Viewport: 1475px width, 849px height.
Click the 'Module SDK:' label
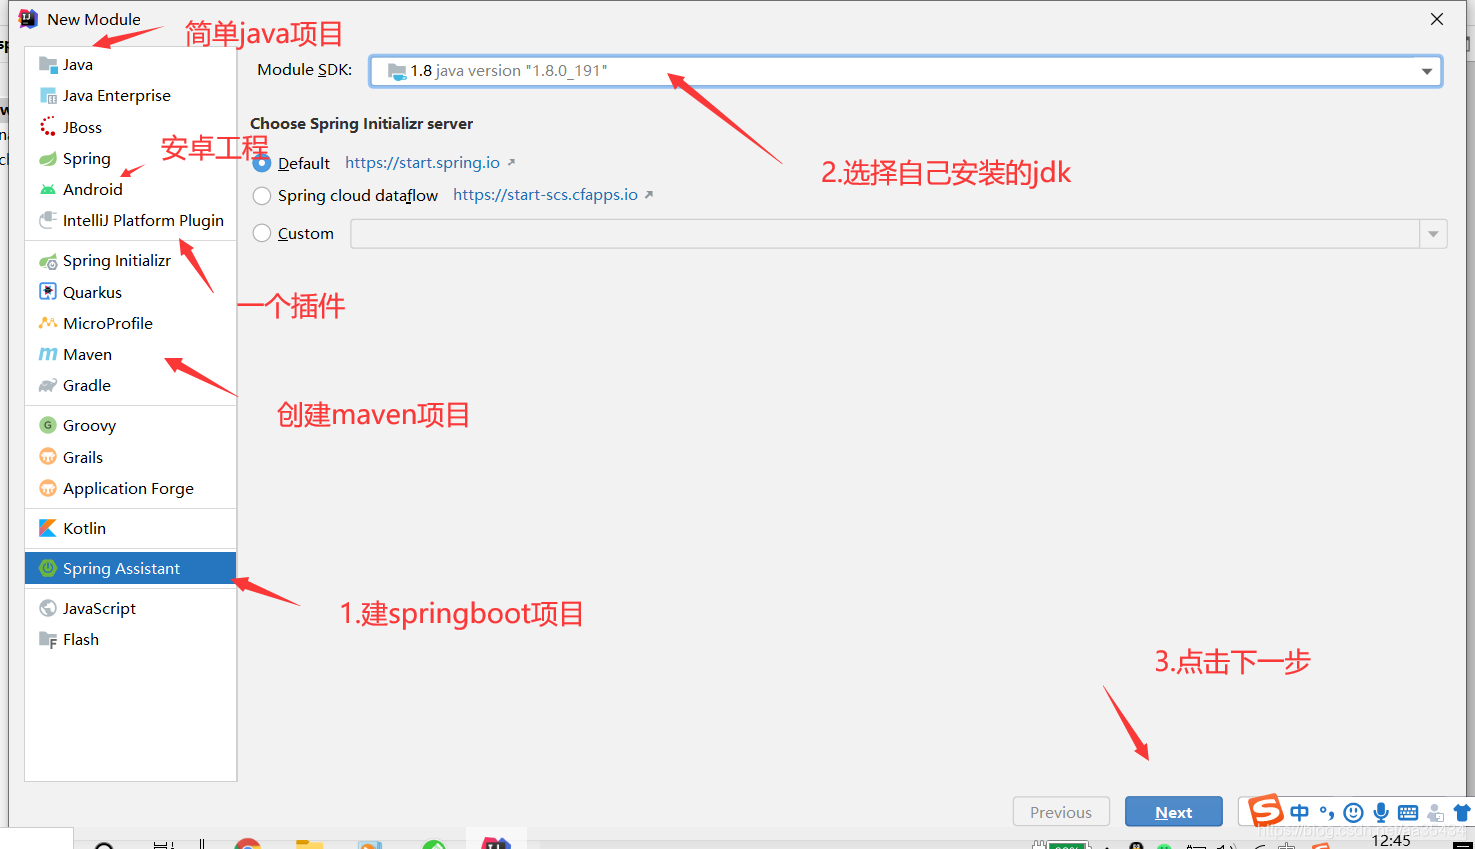pyautogui.click(x=305, y=69)
